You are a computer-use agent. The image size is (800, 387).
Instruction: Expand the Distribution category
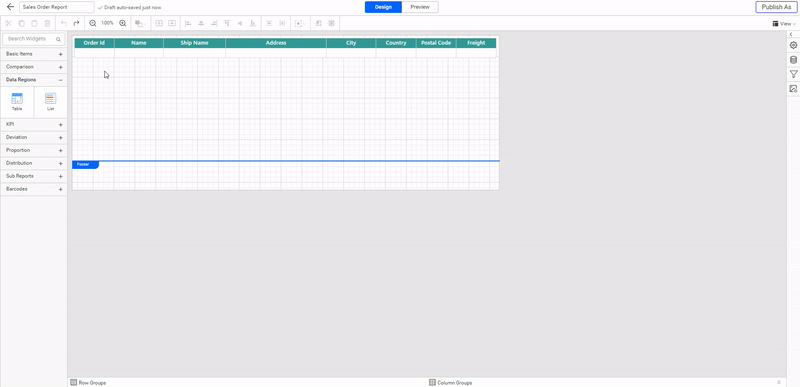(34, 163)
